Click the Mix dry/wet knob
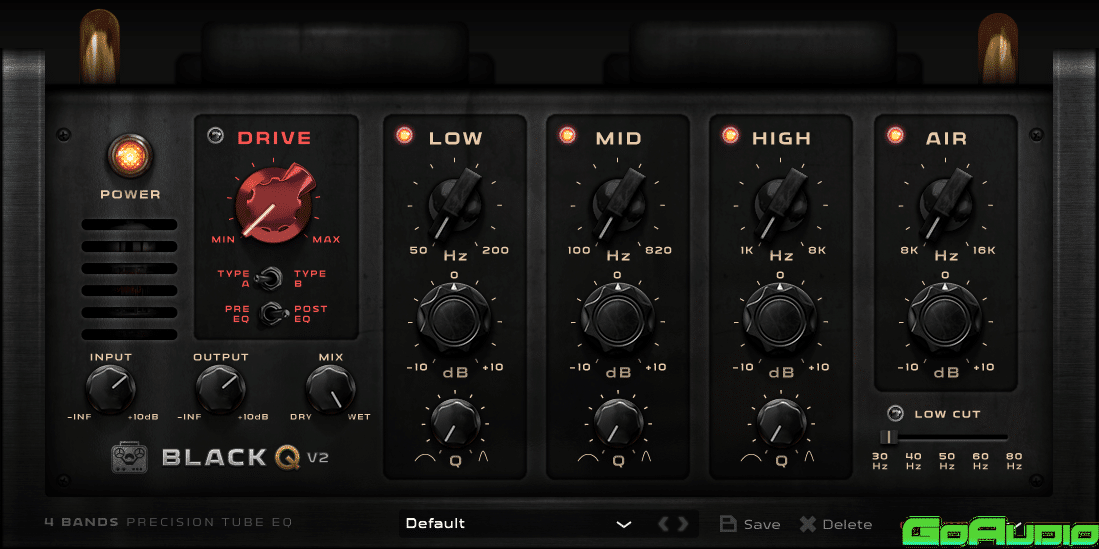Image resolution: width=1099 pixels, height=549 pixels. (x=330, y=388)
